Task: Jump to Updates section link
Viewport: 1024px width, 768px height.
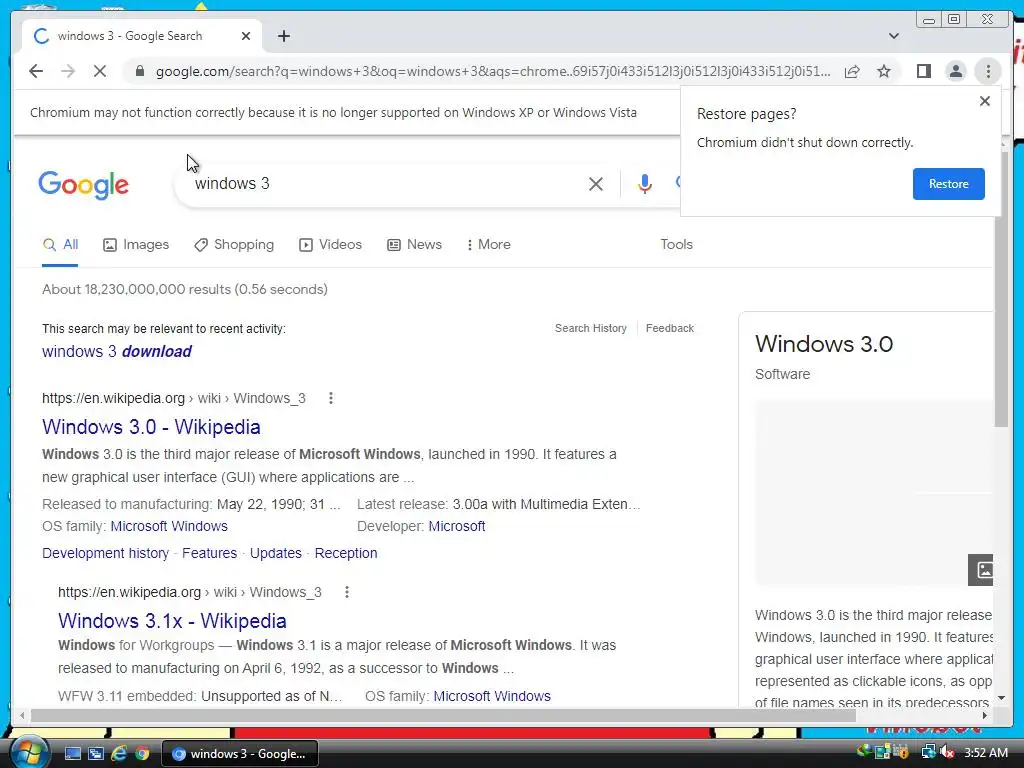Action: coord(276,553)
